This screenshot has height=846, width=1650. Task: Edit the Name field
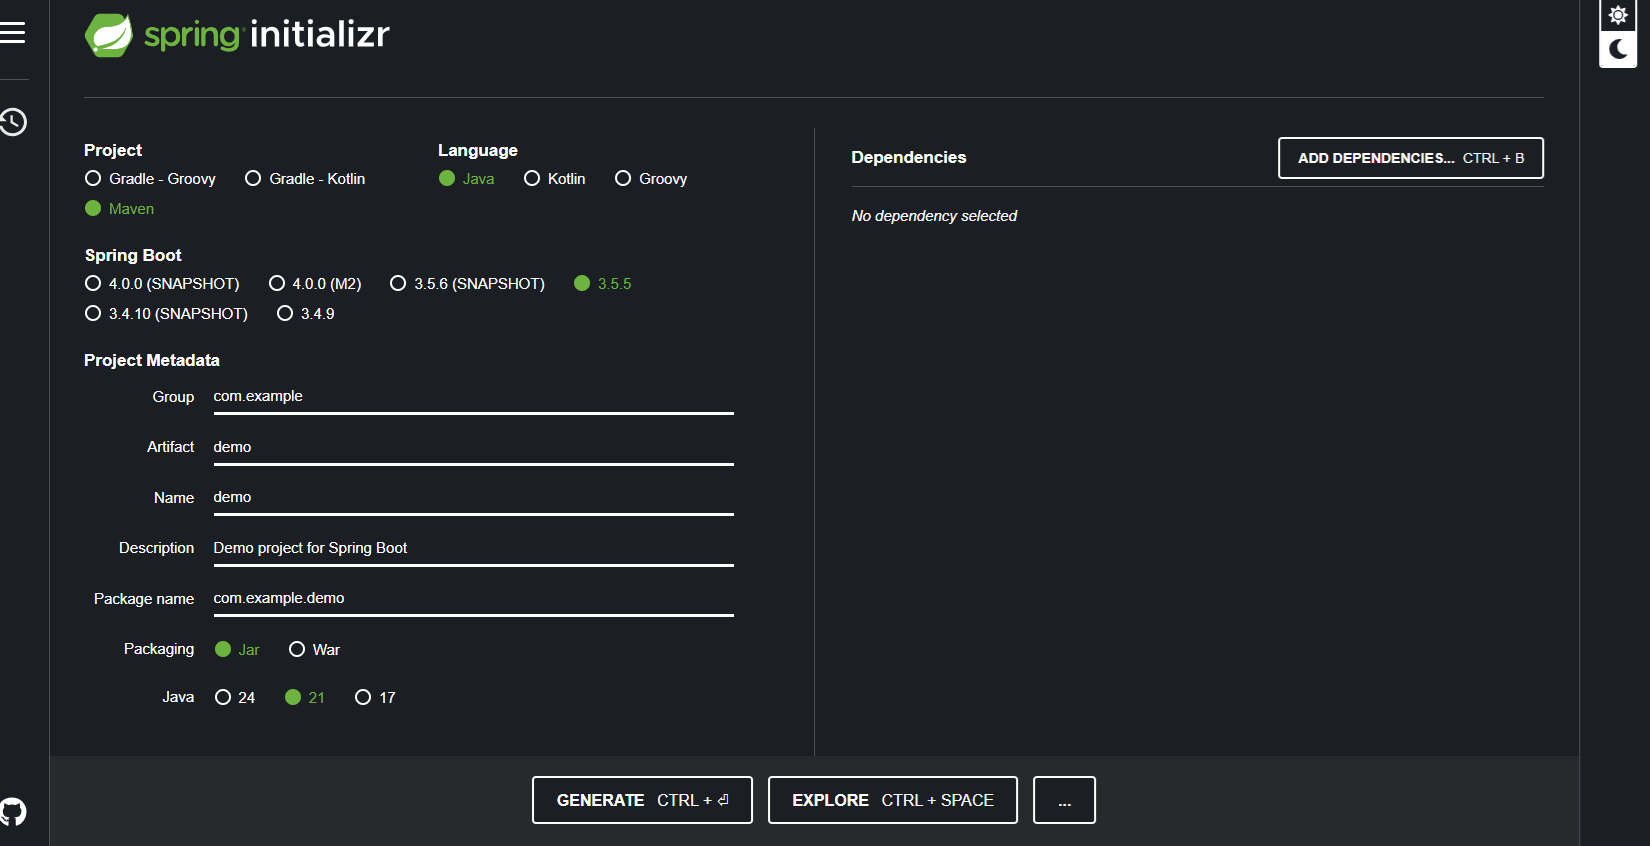click(x=473, y=498)
